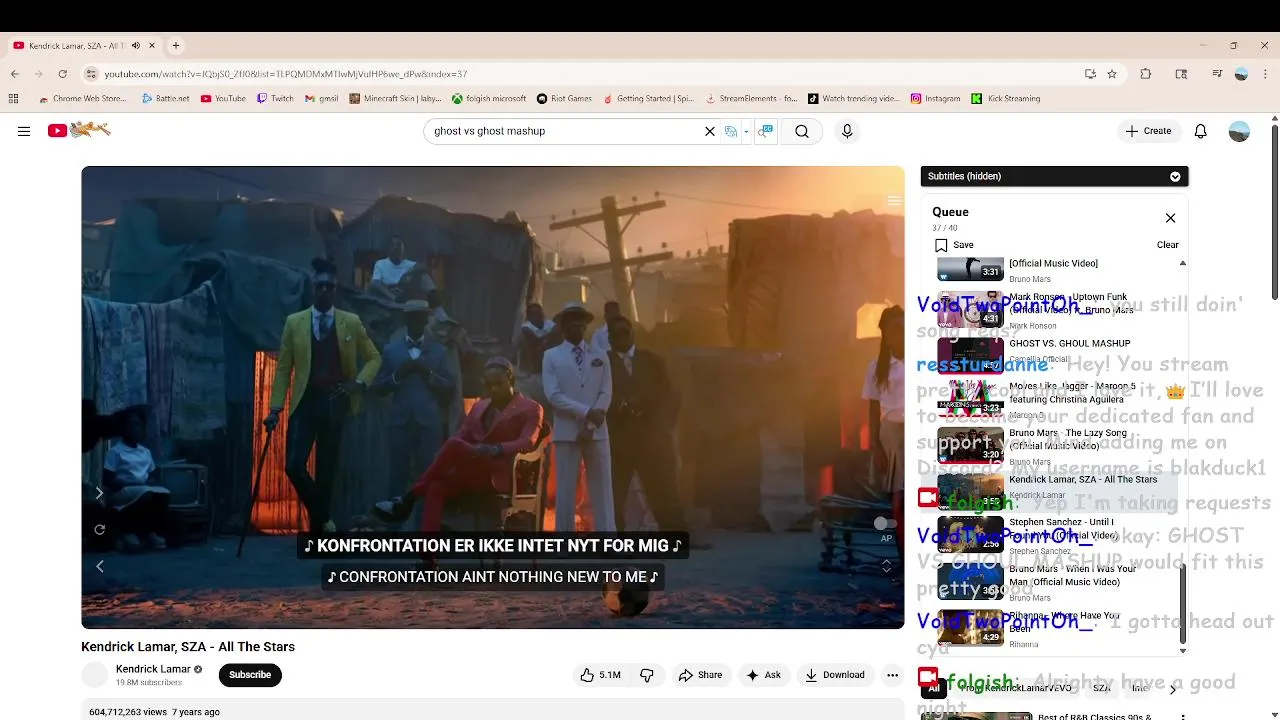This screenshot has width=1280, height=720.
Task: Select the From KendrickLamarVEVO chip
Action: click(x=1014, y=689)
